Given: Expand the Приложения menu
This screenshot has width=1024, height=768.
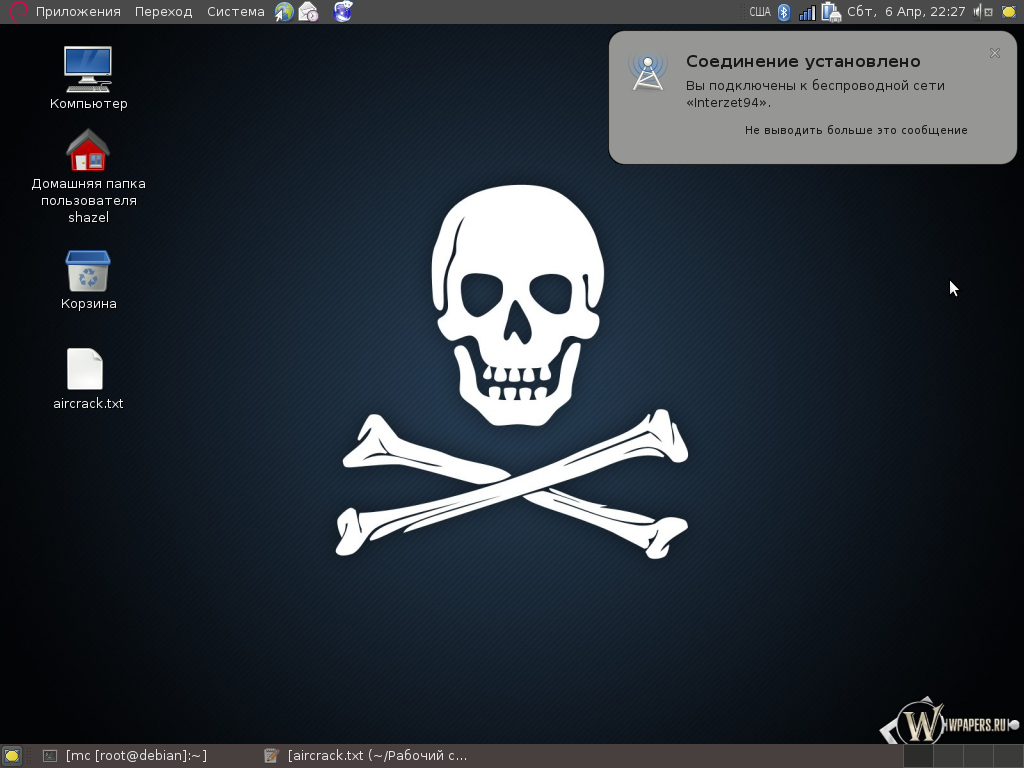Looking at the screenshot, I should [x=78, y=12].
